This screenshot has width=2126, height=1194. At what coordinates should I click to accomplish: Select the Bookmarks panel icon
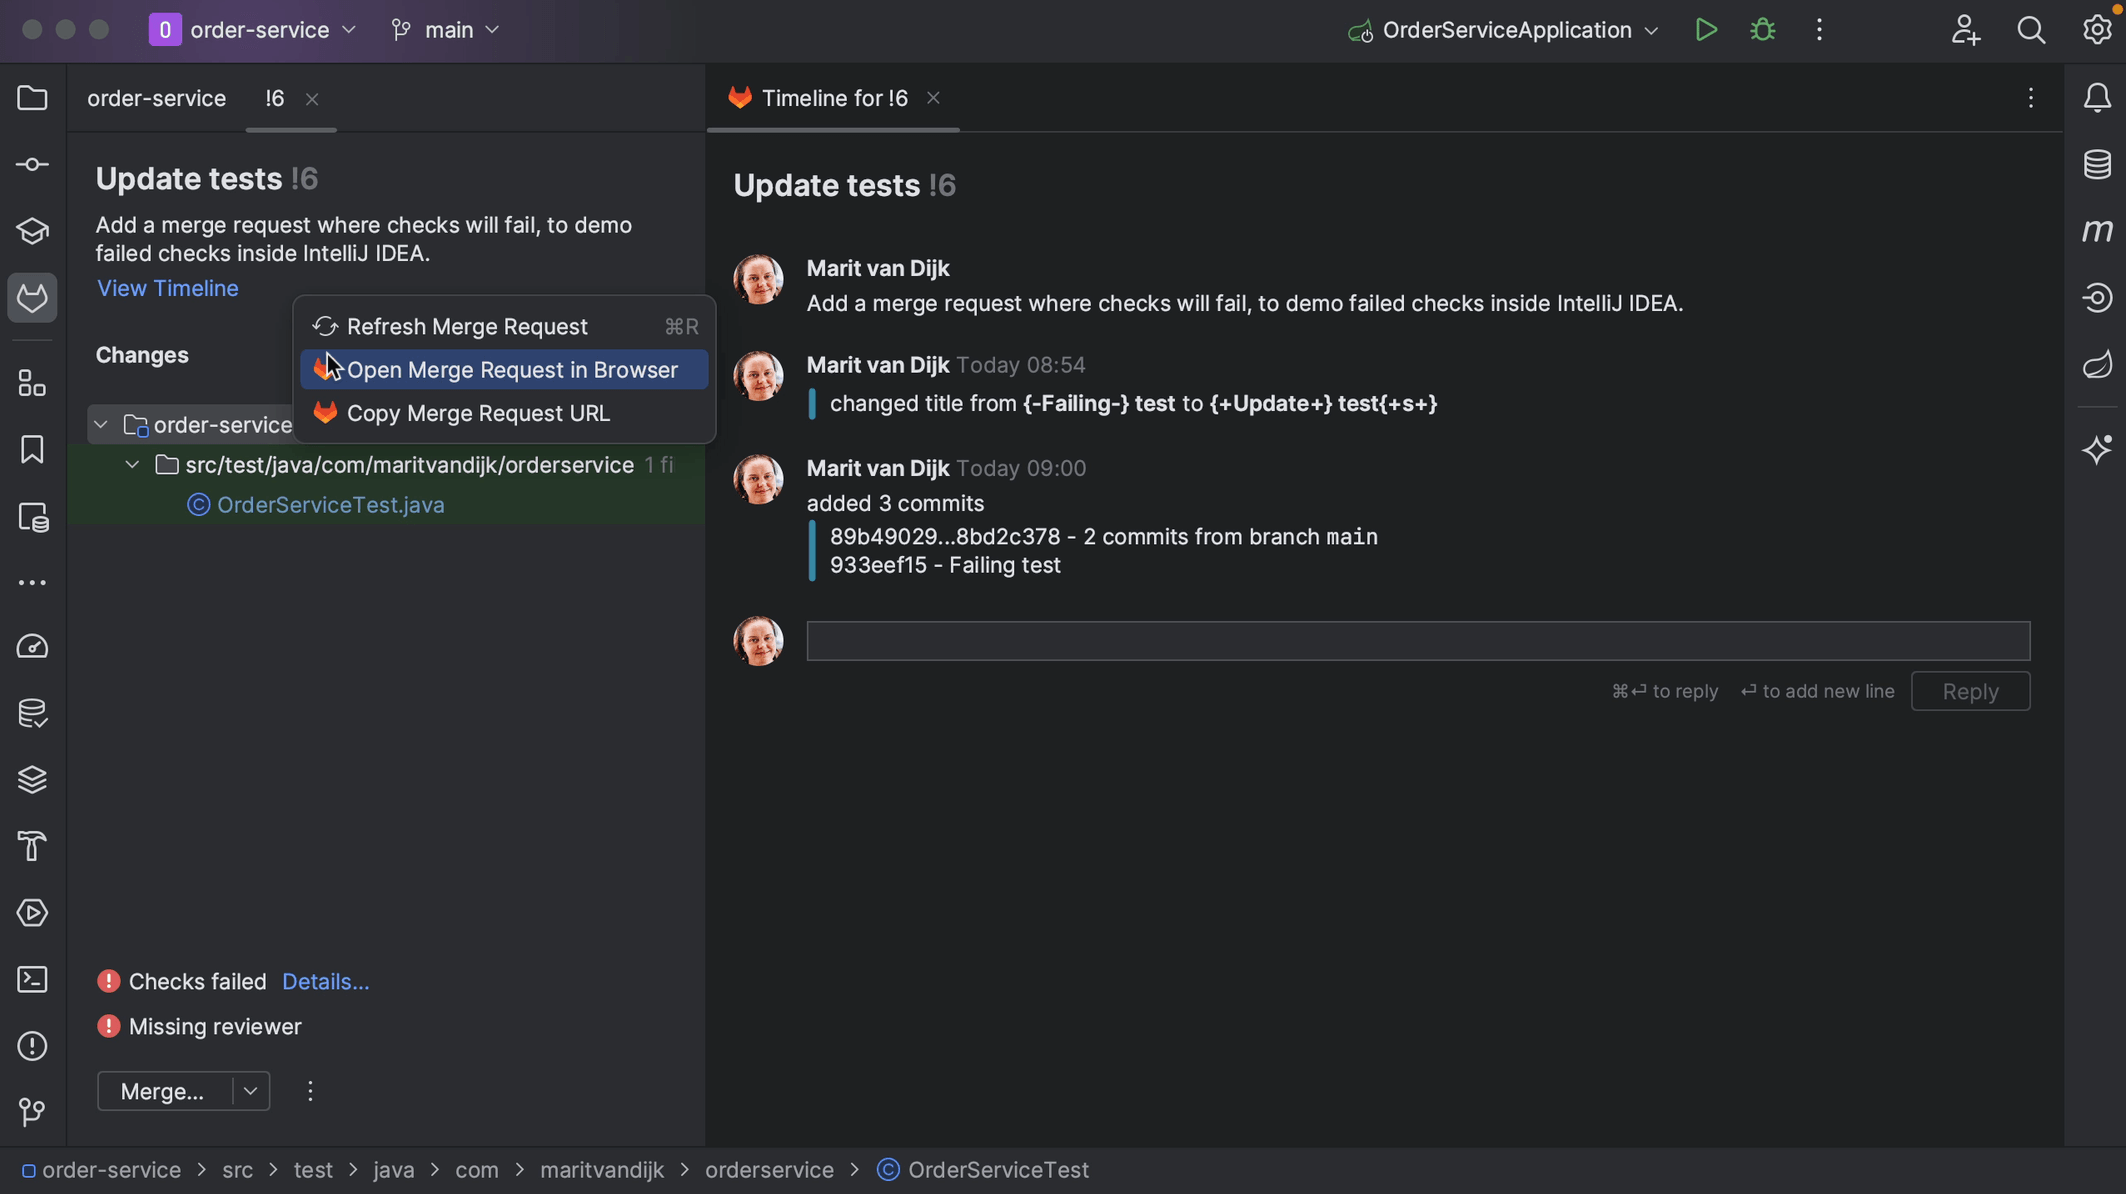(32, 447)
